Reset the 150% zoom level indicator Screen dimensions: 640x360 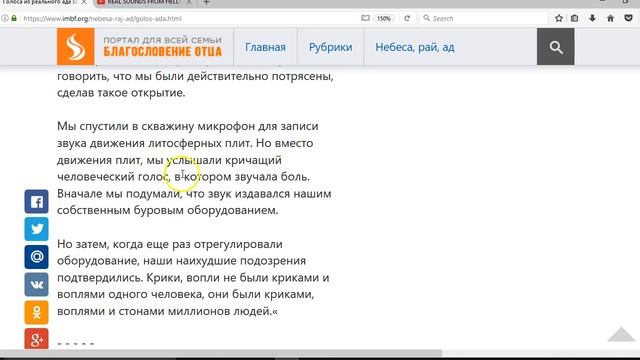[384, 18]
